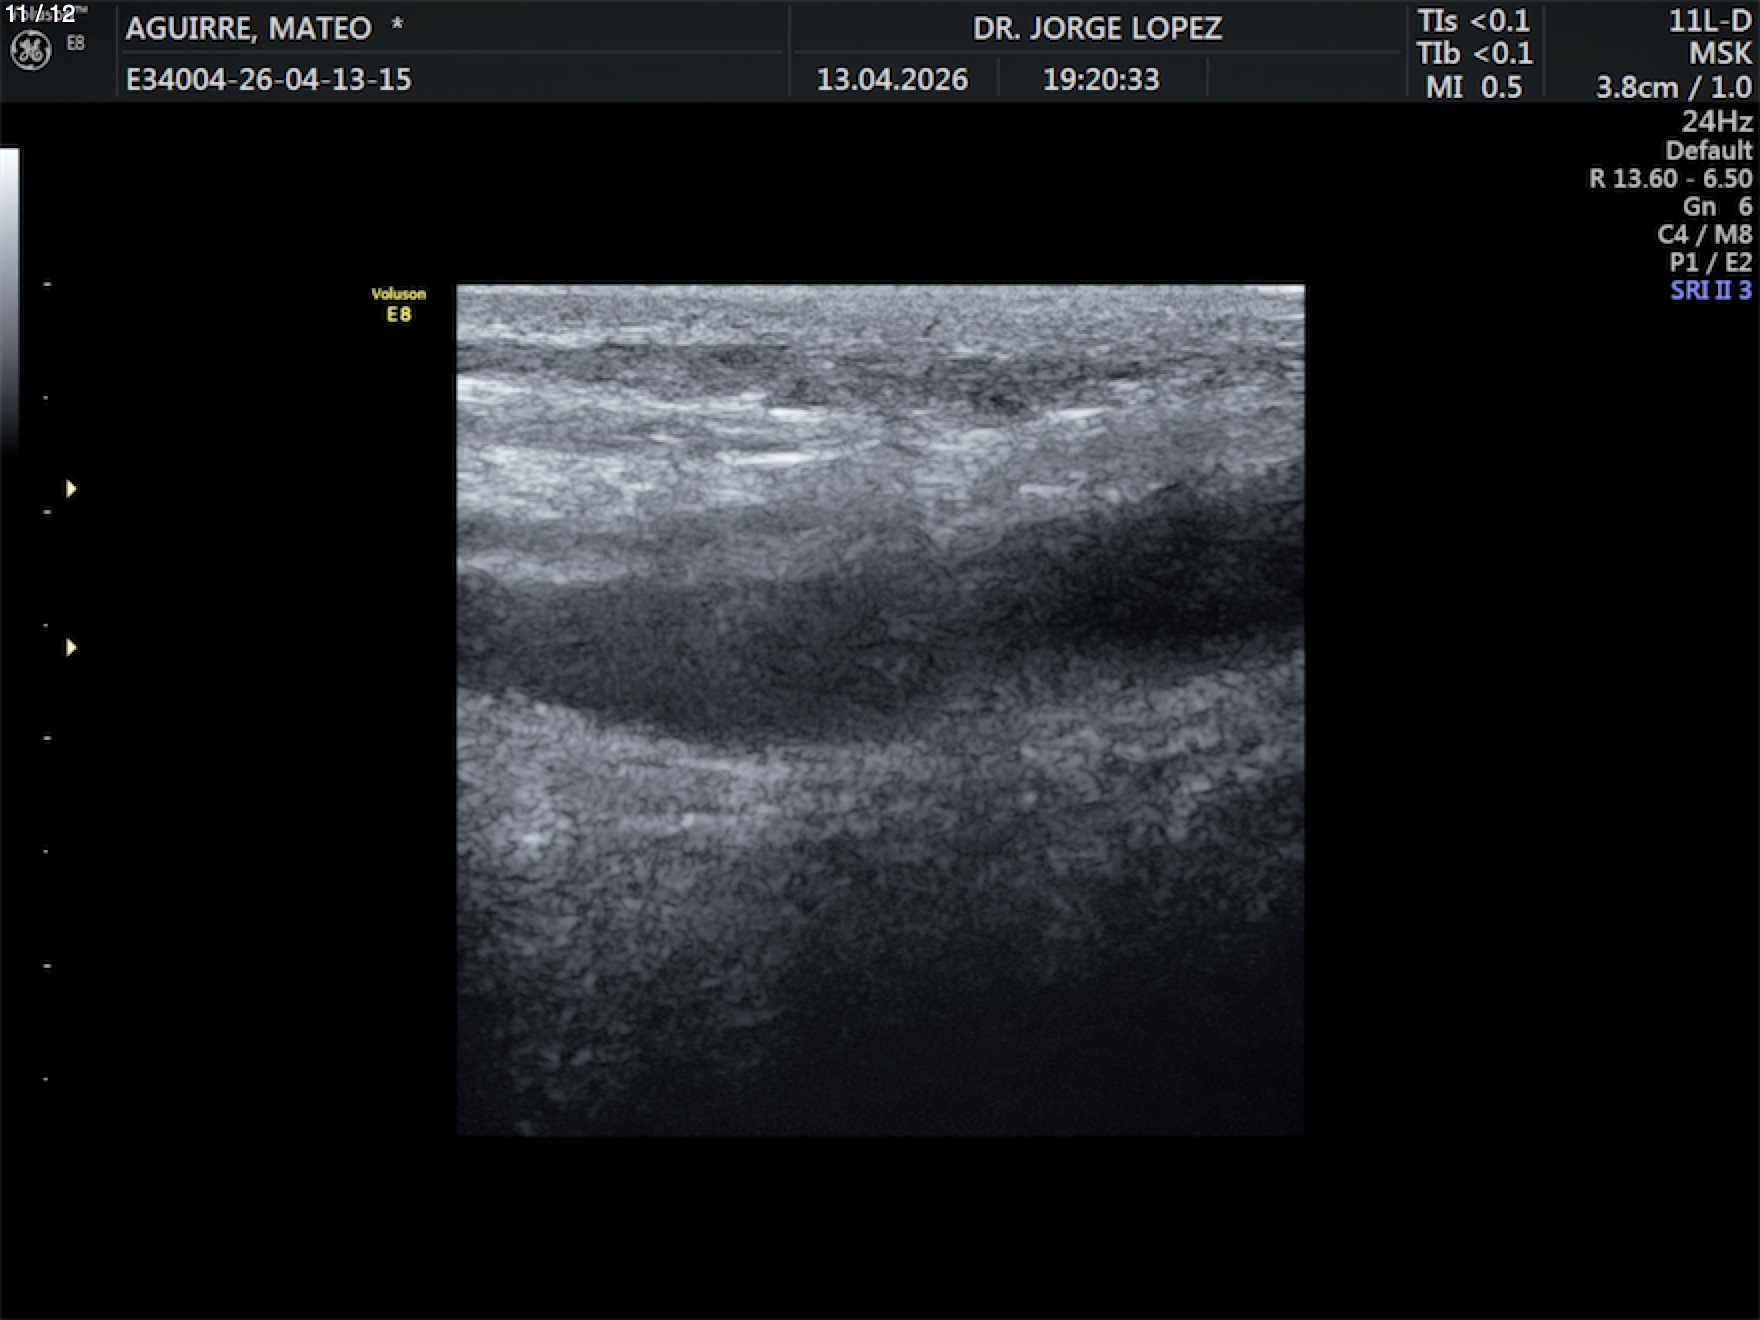Viewport: 1760px width, 1320px height.
Task: Click the lower focal zone arrow marker
Action: (71, 648)
